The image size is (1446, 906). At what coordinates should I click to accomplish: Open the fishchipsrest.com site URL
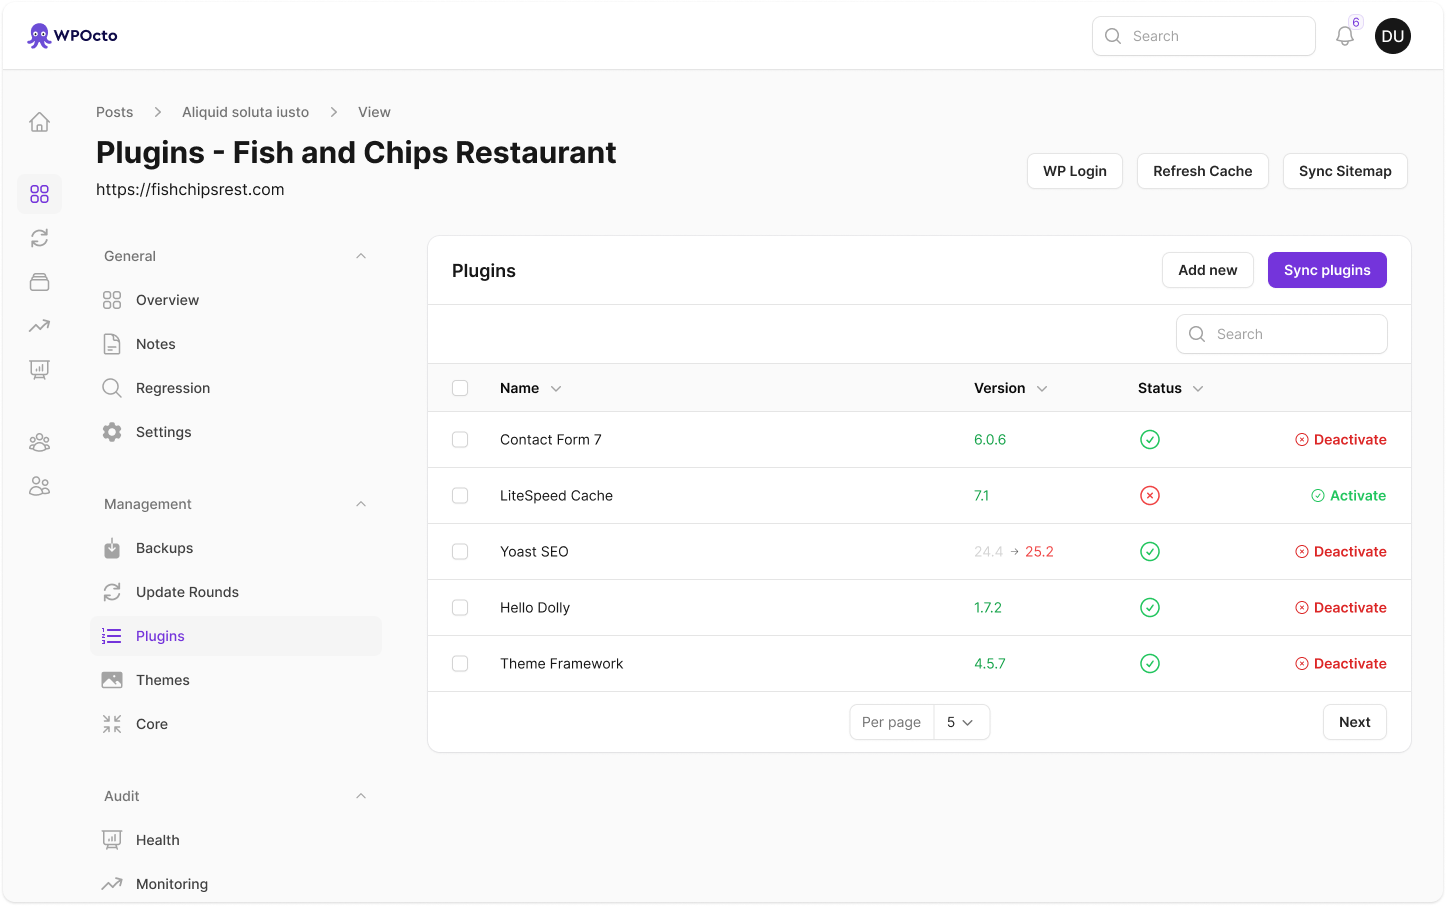coord(190,190)
